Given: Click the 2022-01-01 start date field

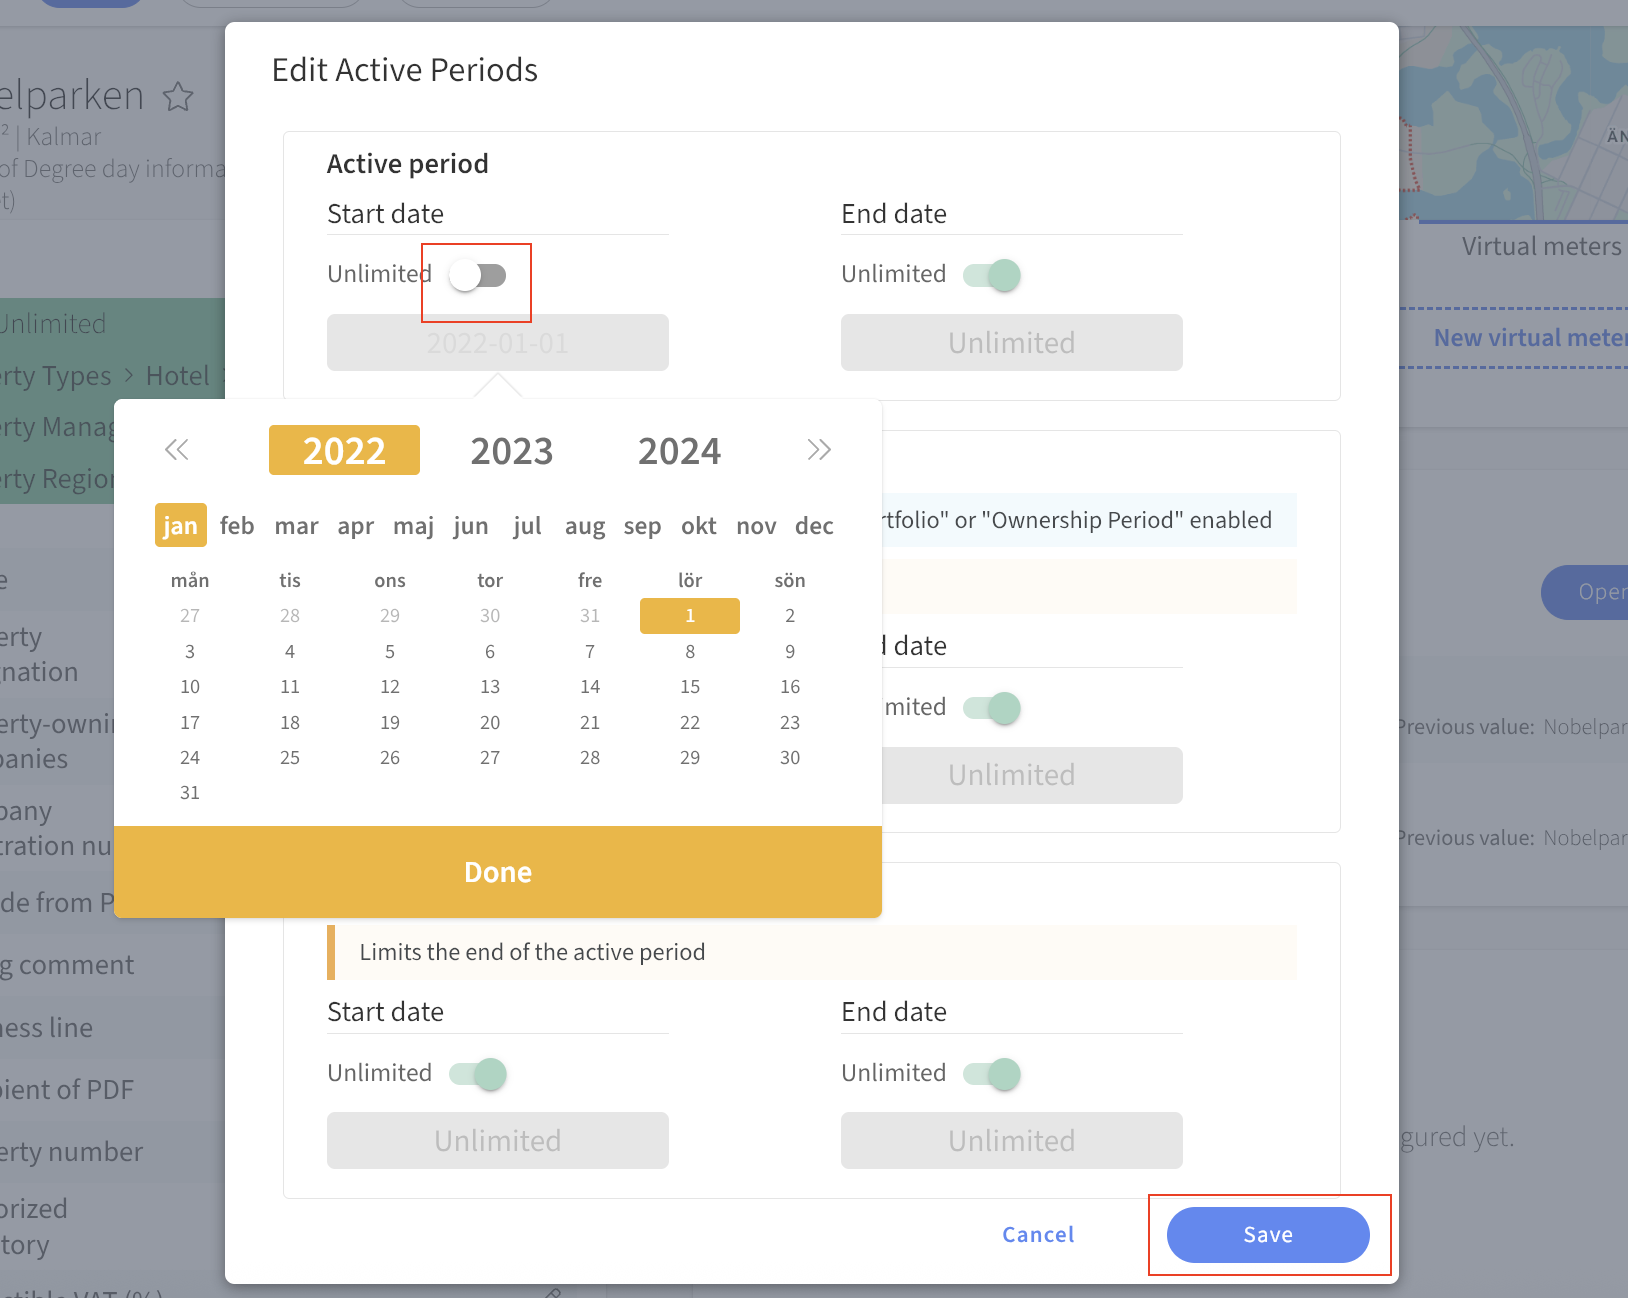Looking at the screenshot, I should (498, 343).
